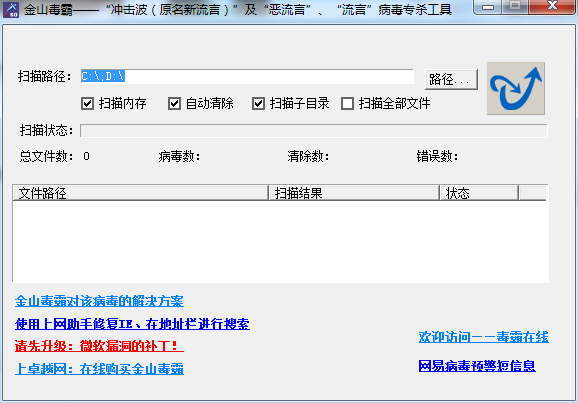The image size is (578, 403).
Task: Click the 扫描结果 column header
Action: tap(354, 193)
